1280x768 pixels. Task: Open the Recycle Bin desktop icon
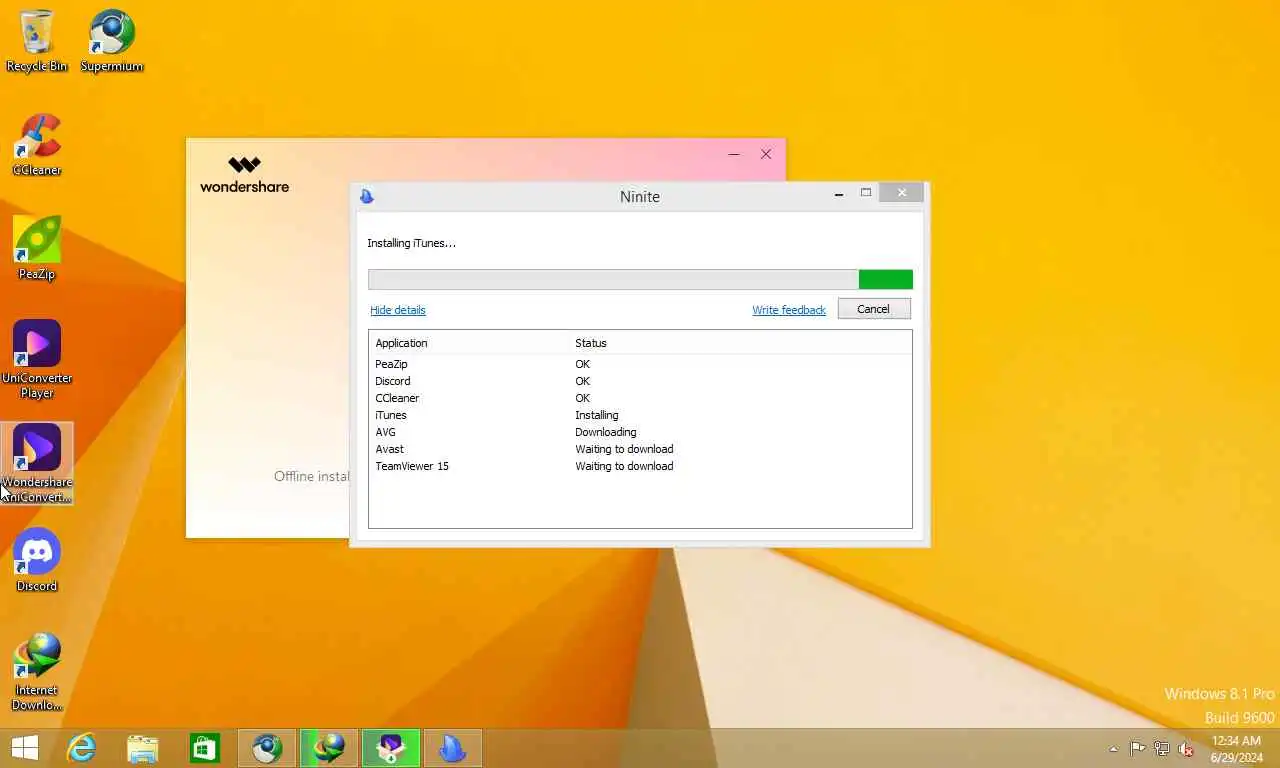click(x=37, y=41)
